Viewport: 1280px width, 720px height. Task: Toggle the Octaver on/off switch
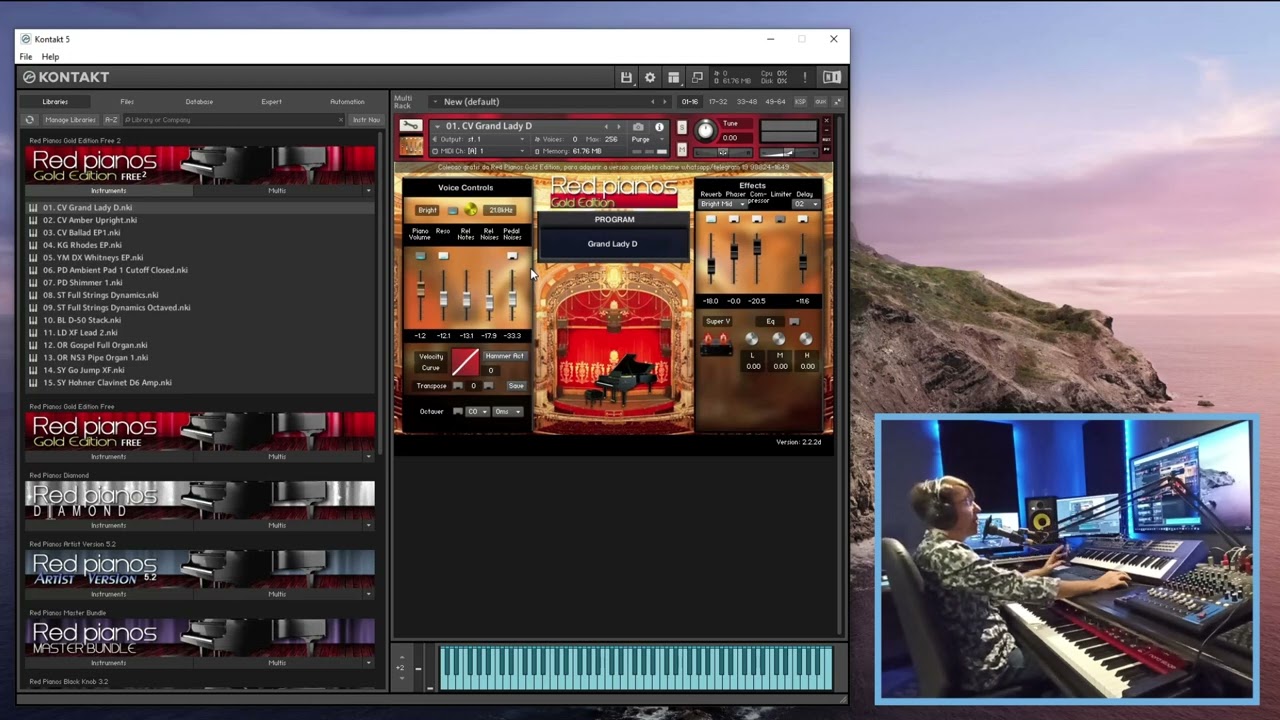[458, 411]
